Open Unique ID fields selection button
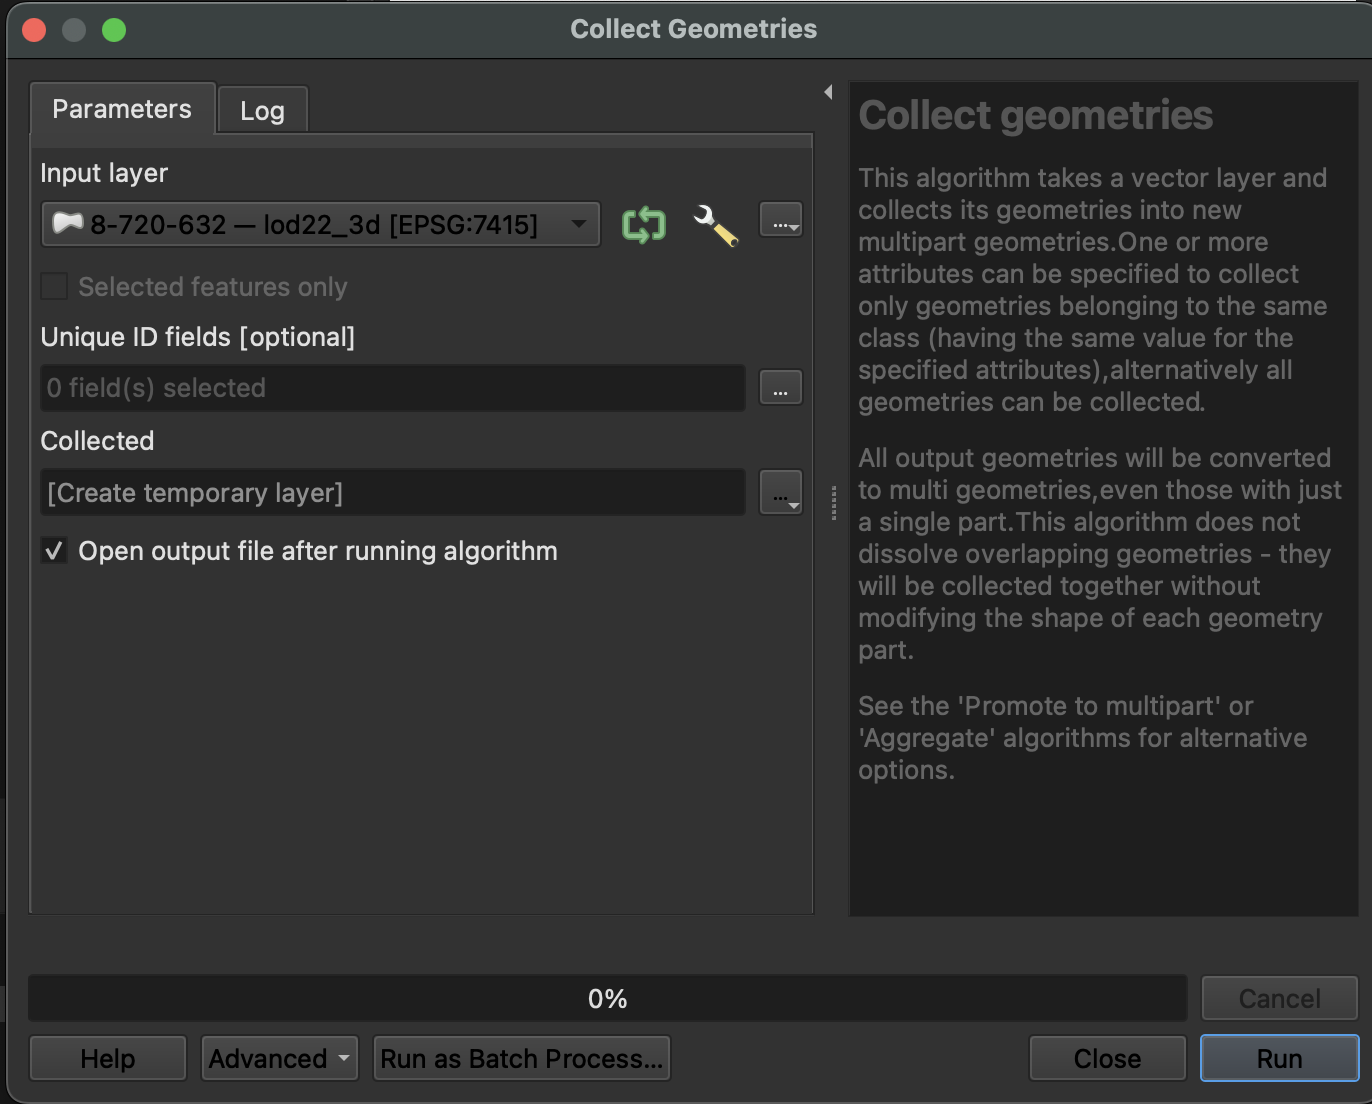 coord(781,388)
